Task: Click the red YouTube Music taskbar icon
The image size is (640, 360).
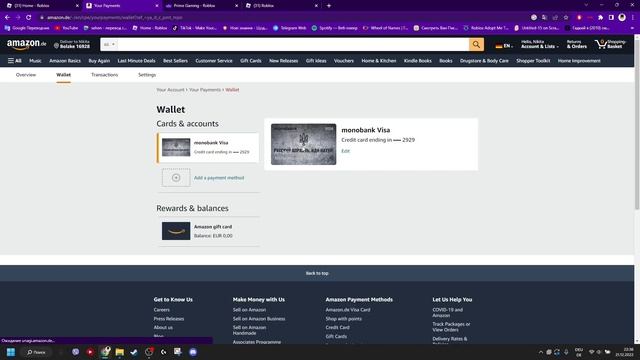Action: click(x=90, y=352)
